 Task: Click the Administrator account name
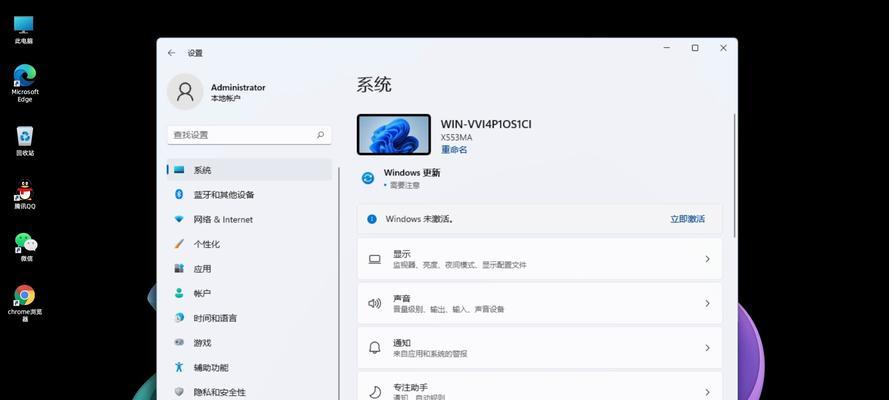pos(238,87)
